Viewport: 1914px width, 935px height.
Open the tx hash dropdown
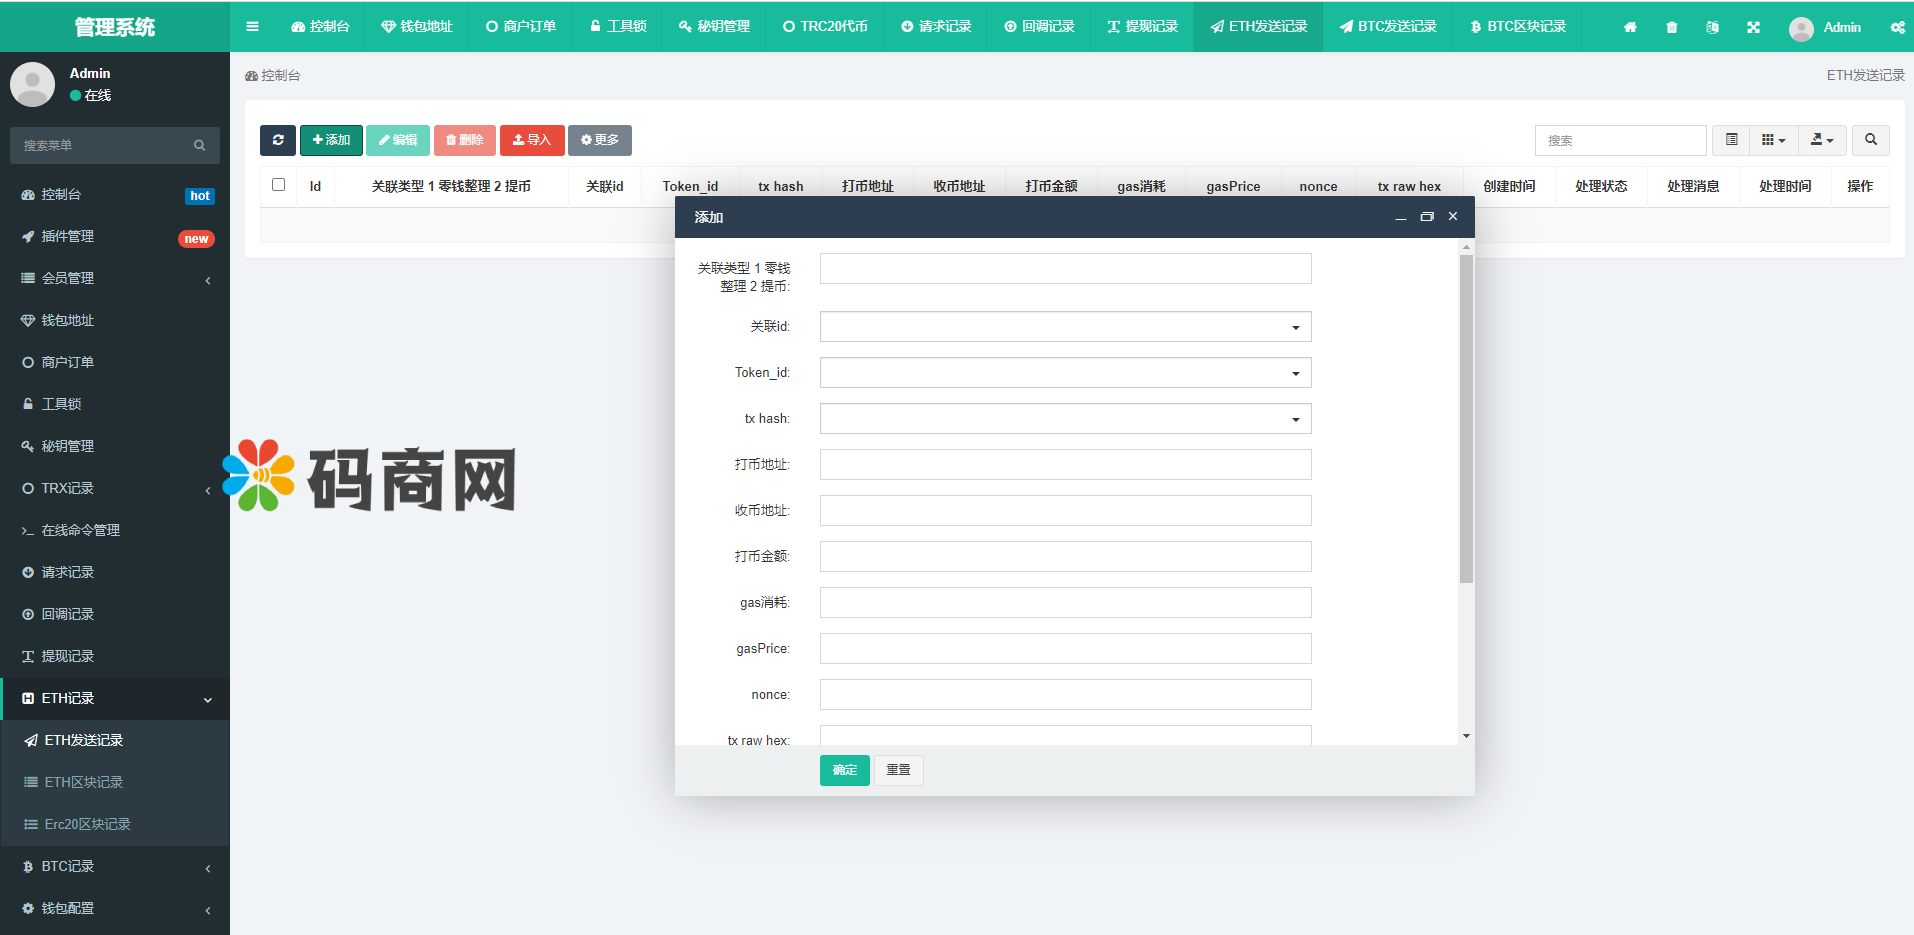tap(1065, 419)
